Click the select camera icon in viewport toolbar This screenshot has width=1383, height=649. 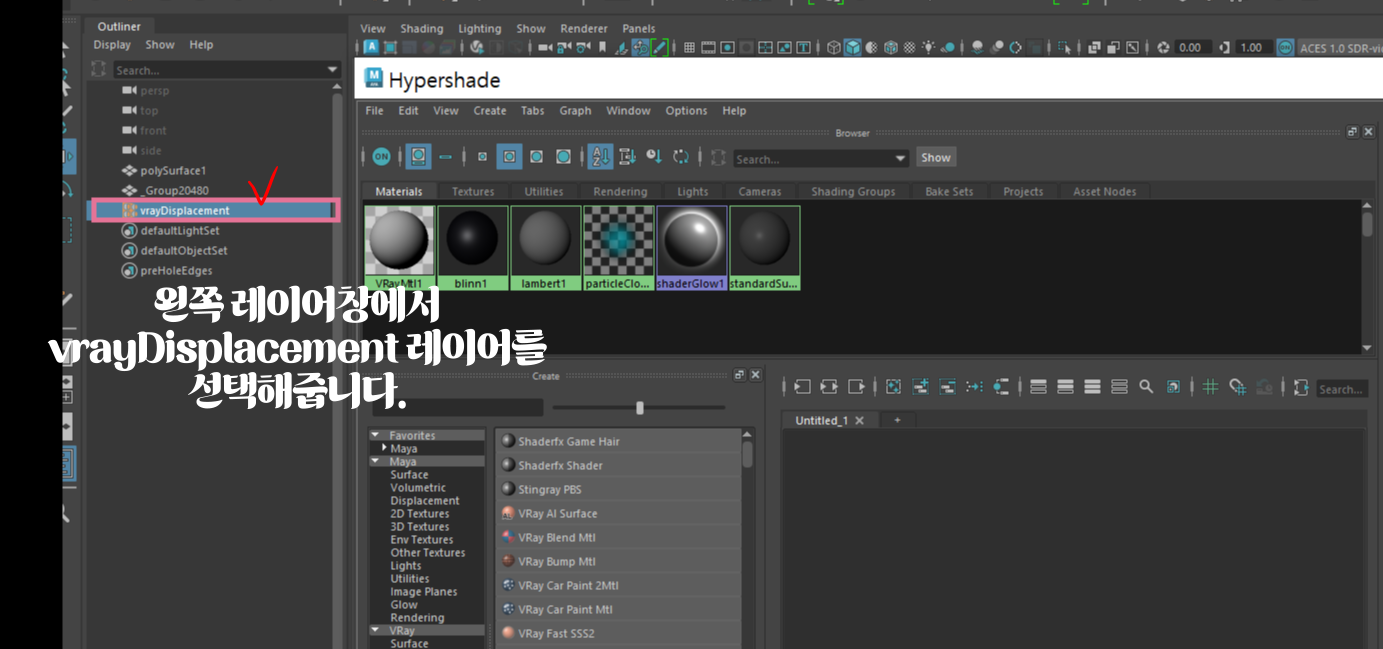point(545,47)
